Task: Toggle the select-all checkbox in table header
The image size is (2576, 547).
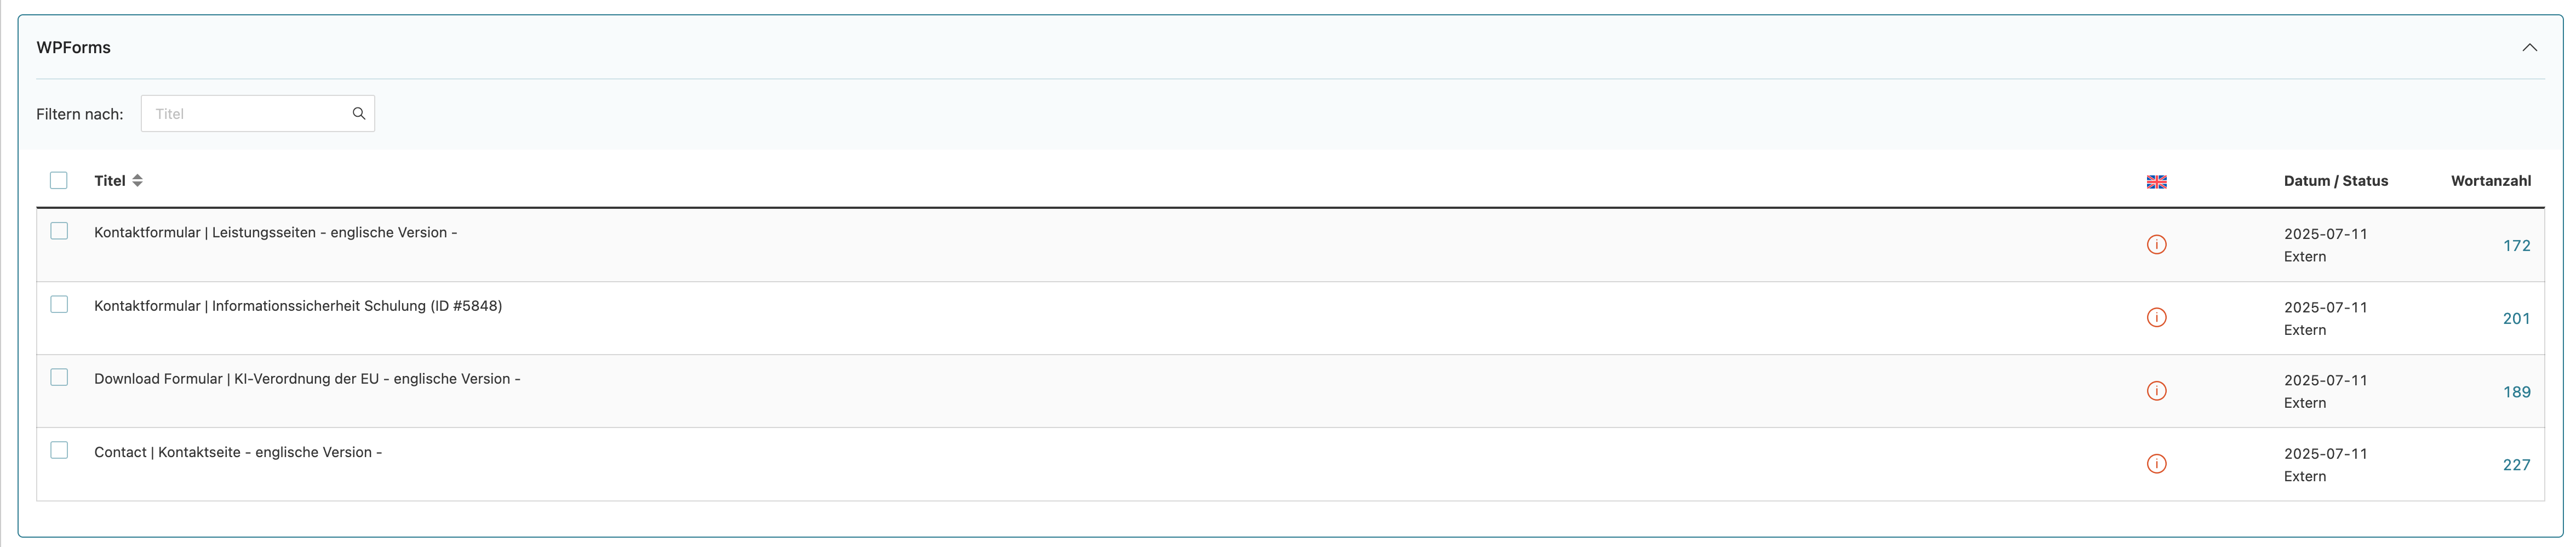Action: point(59,180)
